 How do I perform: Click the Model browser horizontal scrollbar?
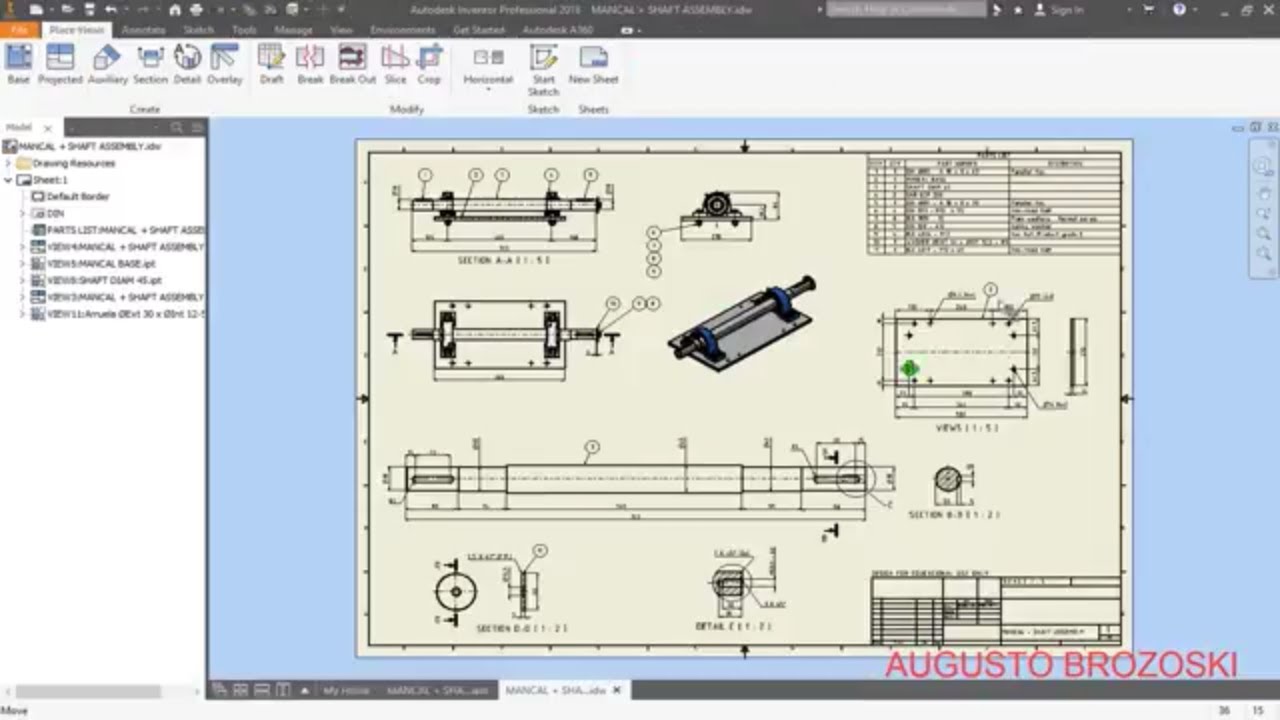click(88, 692)
